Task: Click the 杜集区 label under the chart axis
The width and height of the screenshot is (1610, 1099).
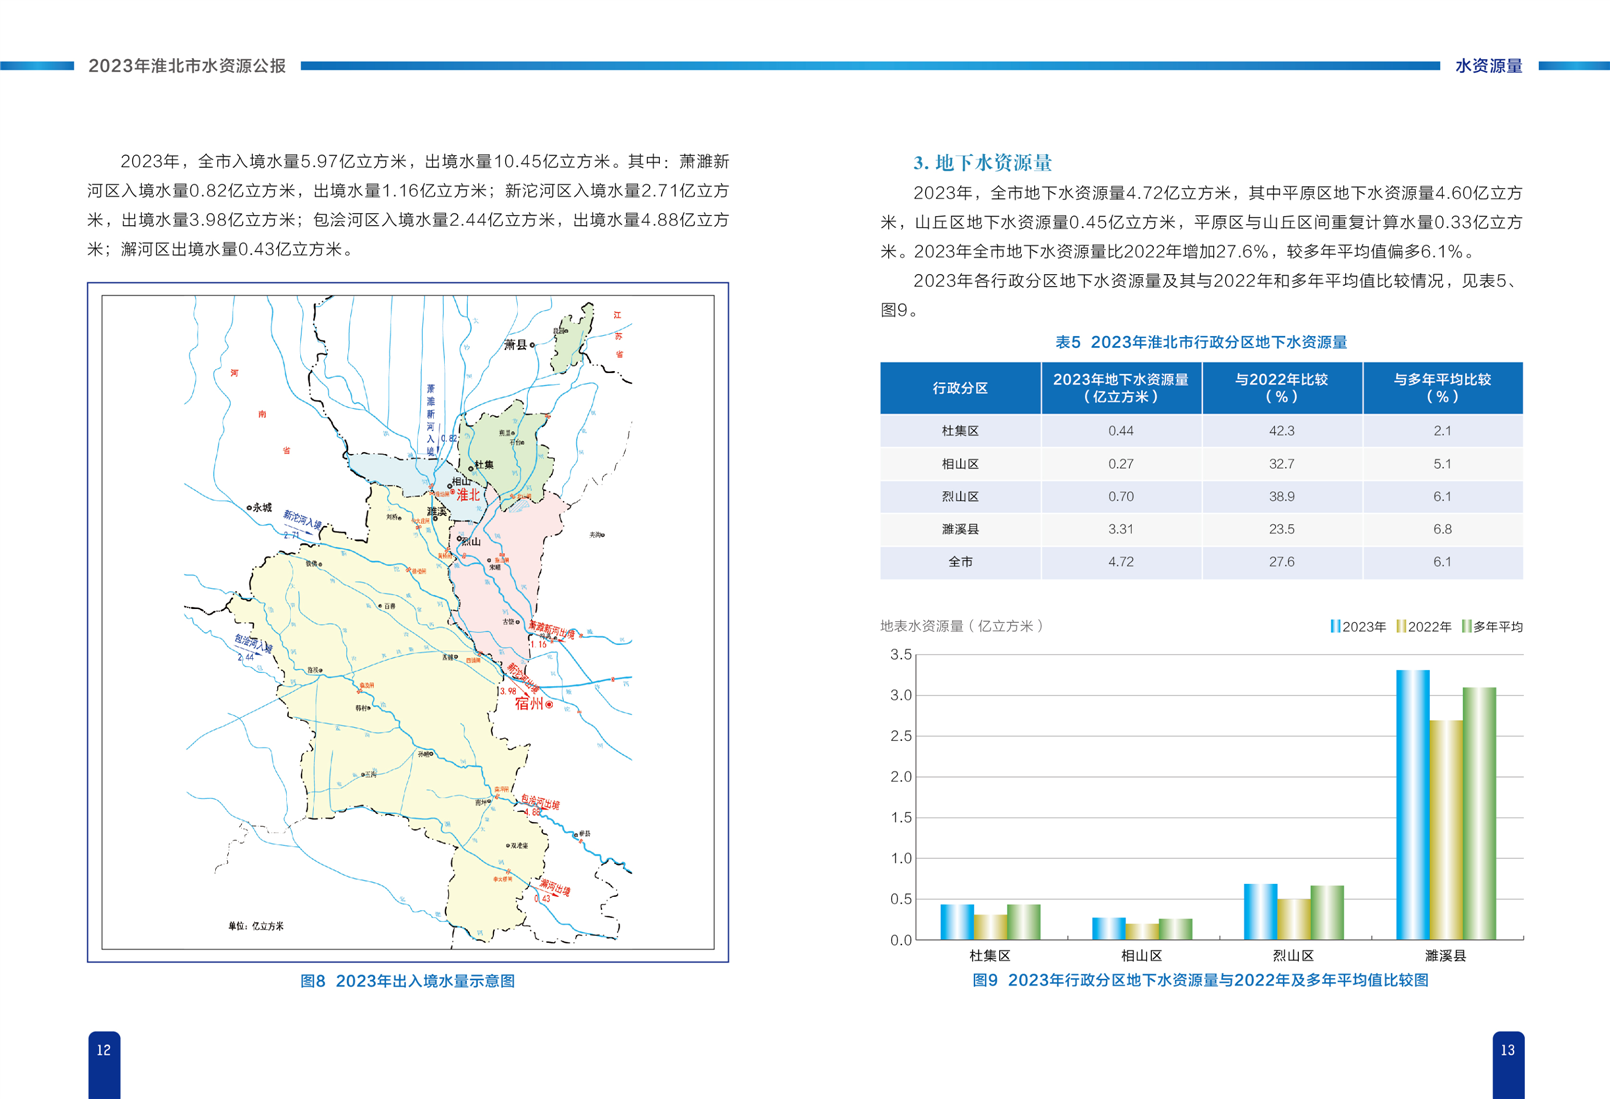Action: click(x=990, y=956)
